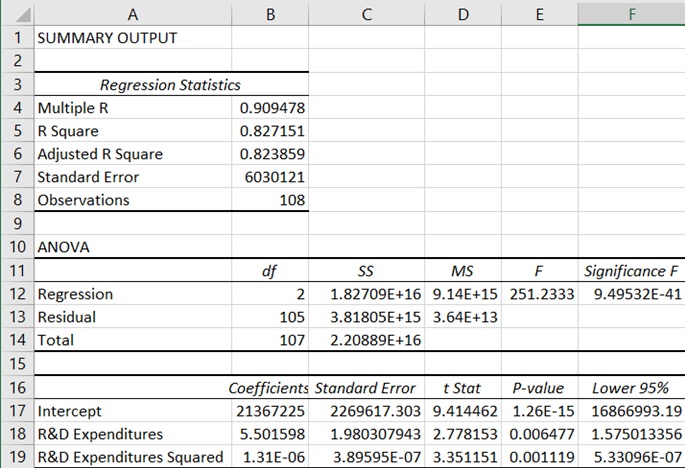The height and width of the screenshot is (468, 685).
Task: Select column A header
Action: pos(133,14)
